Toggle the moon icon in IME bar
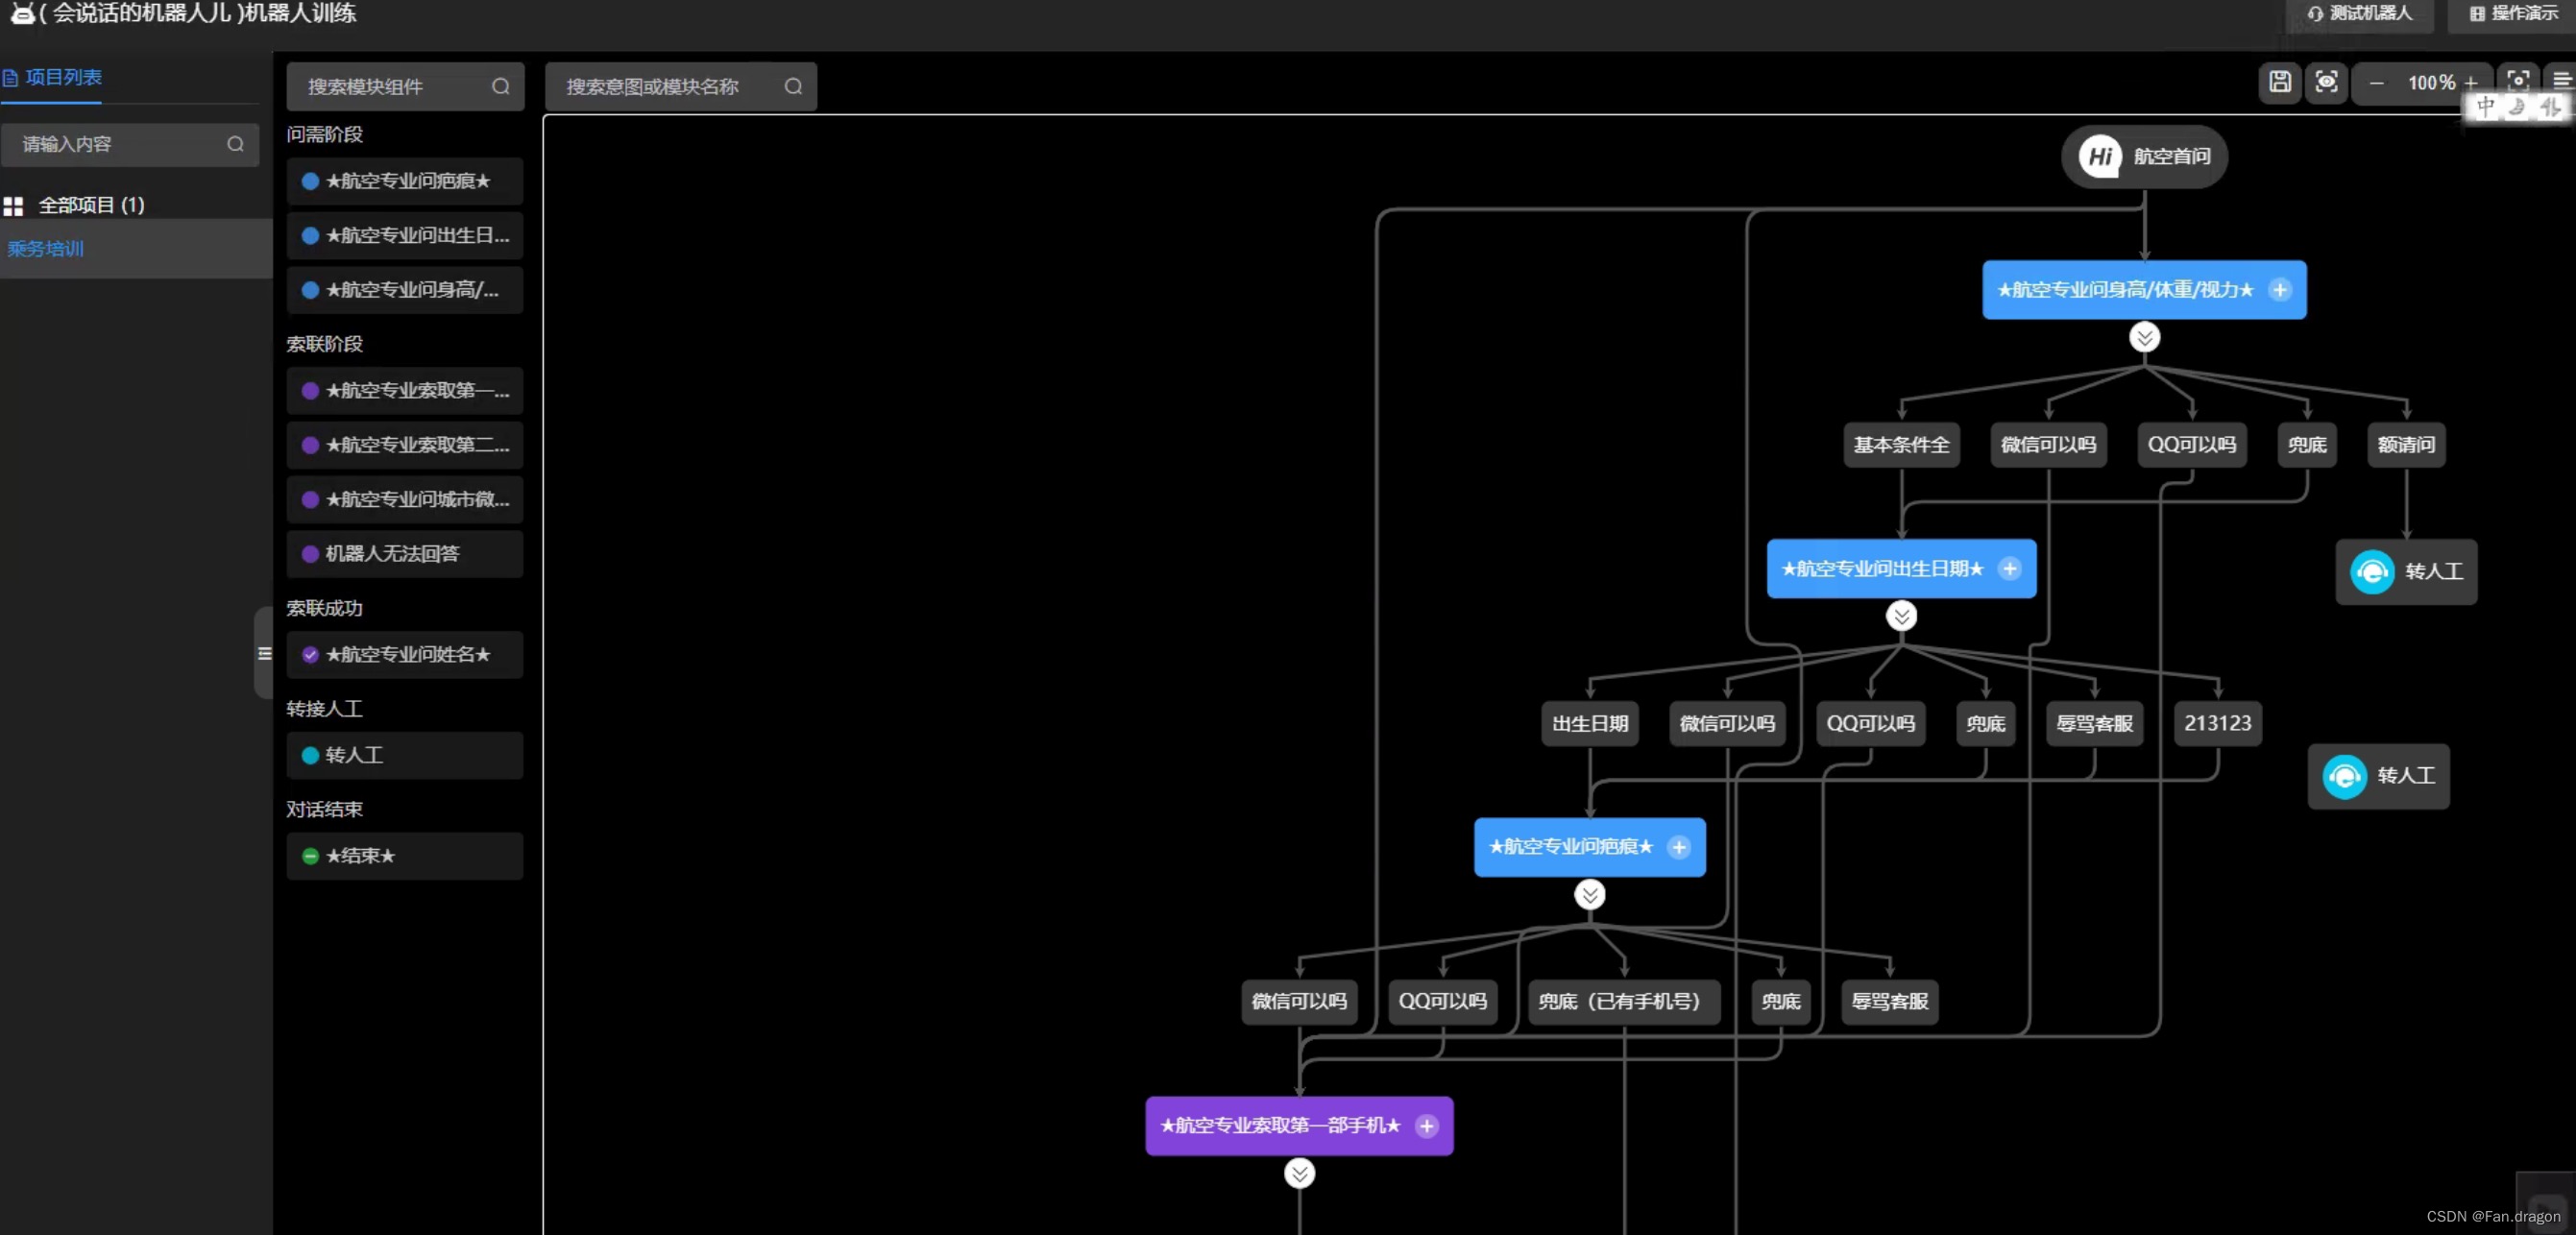The width and height of the screenshot is (2576, 1235). point(2517,107)
